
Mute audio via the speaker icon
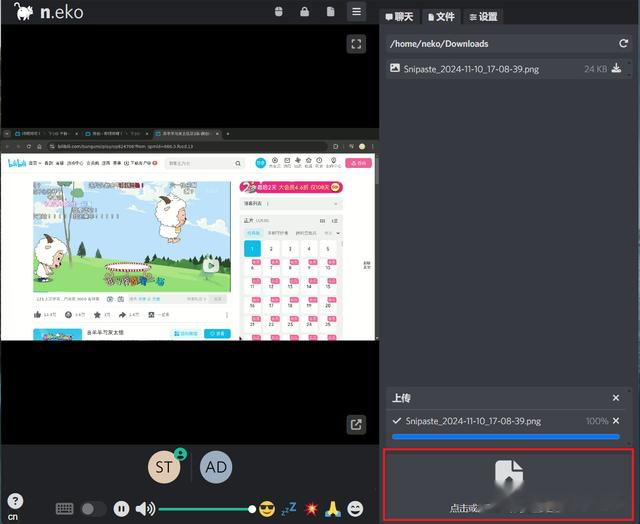[x=145, y=509]
